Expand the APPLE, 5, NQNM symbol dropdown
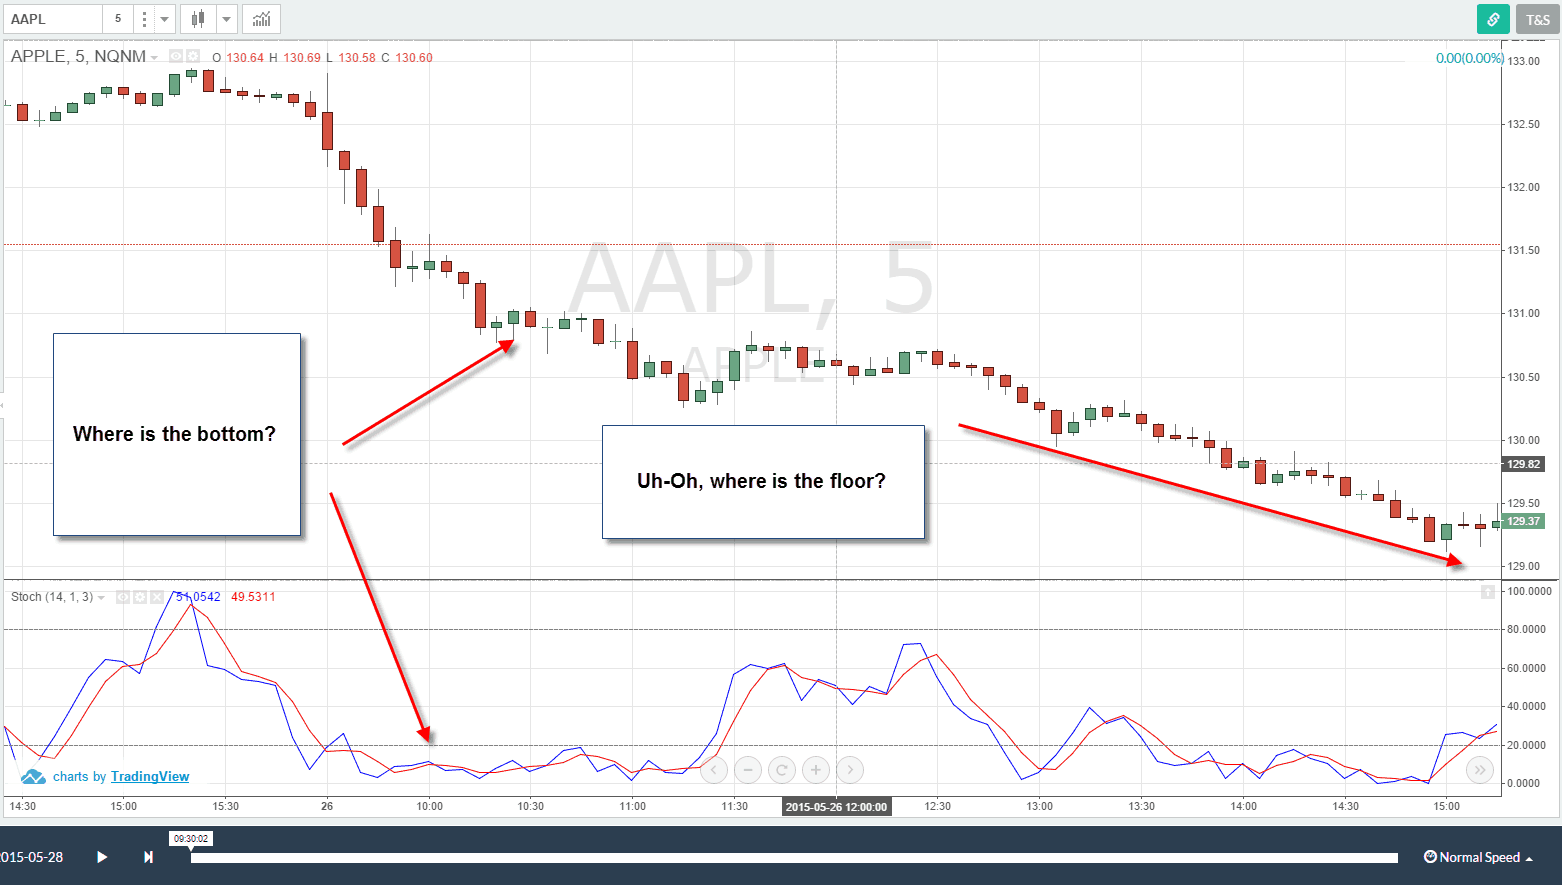This screenshot has height=885, width=1562. pos(155,56)
